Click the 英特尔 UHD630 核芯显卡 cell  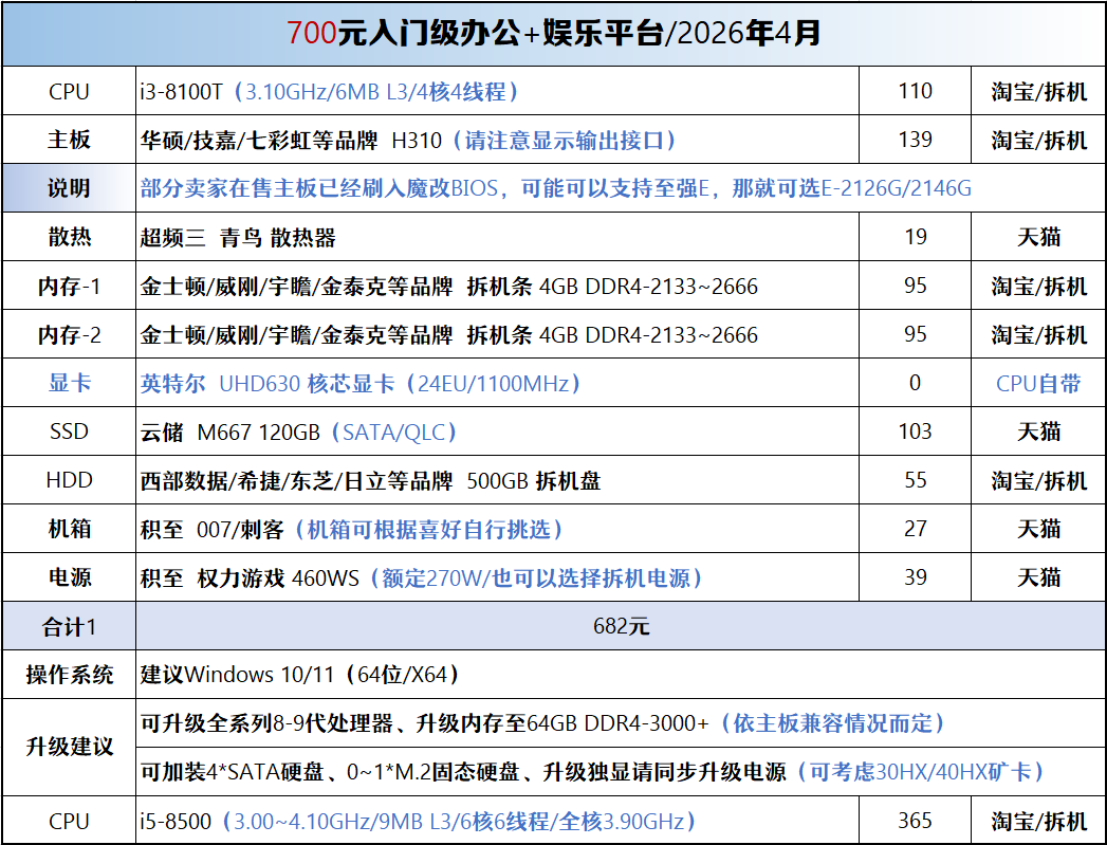tap(497, 383)
